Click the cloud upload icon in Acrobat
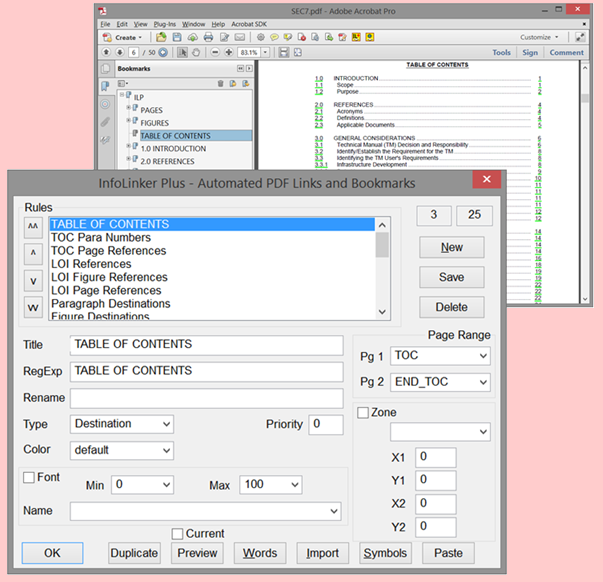Image resolution: width=603 pixels, height=582 pixels. pyautogui.click(x=193, y=37)
